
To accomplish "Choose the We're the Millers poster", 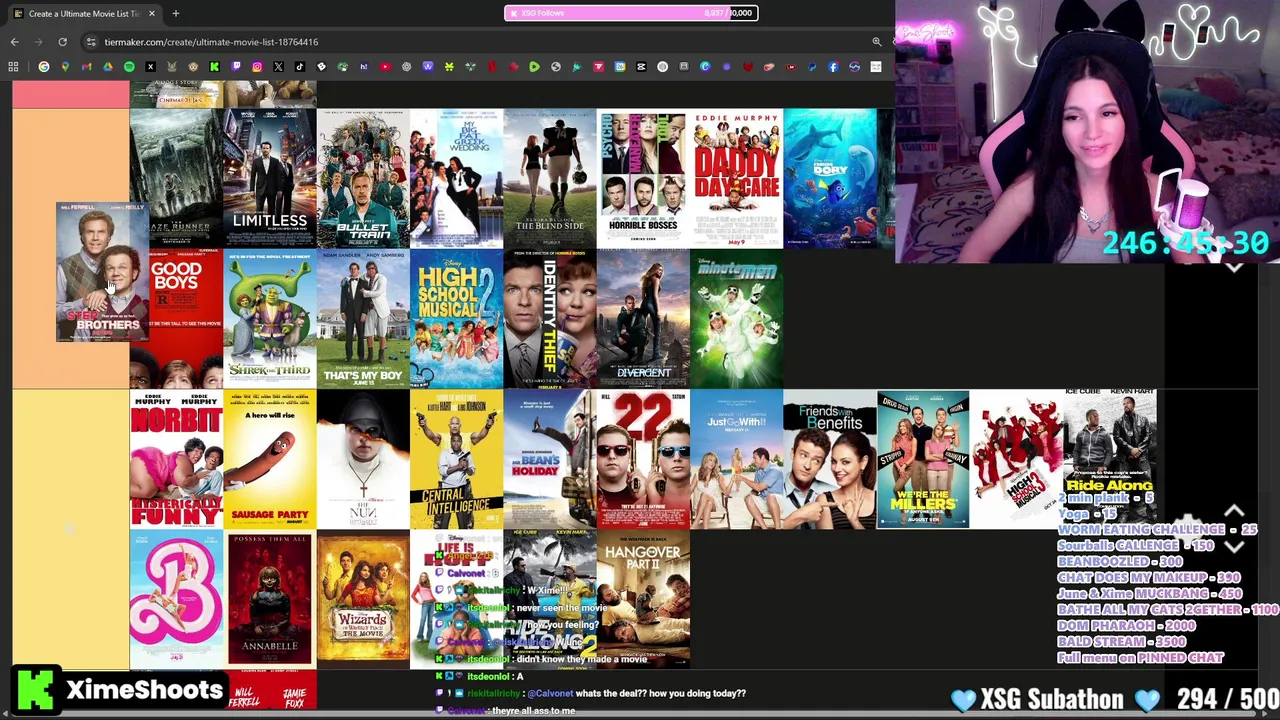I will [x=923, y=459].
